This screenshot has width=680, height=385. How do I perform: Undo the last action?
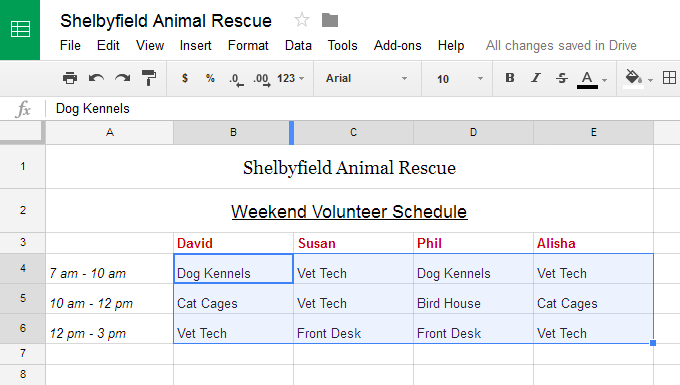[96, 78]
